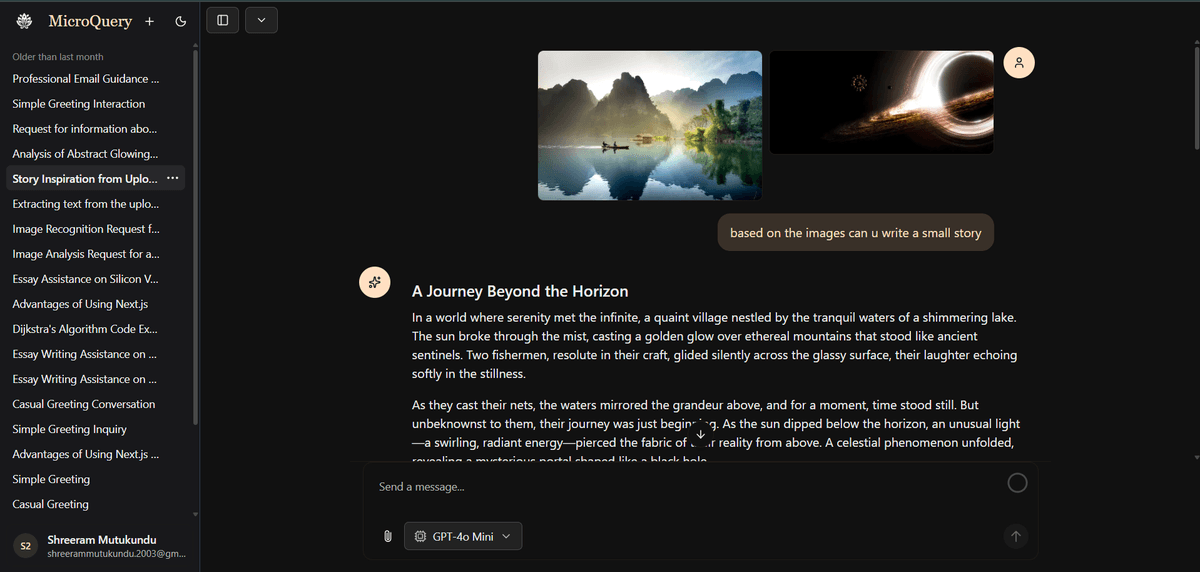Viewport: 1200px width, 572px height.
Task: Open options for Story Inspiration chat
Action: tap(173, 178)
